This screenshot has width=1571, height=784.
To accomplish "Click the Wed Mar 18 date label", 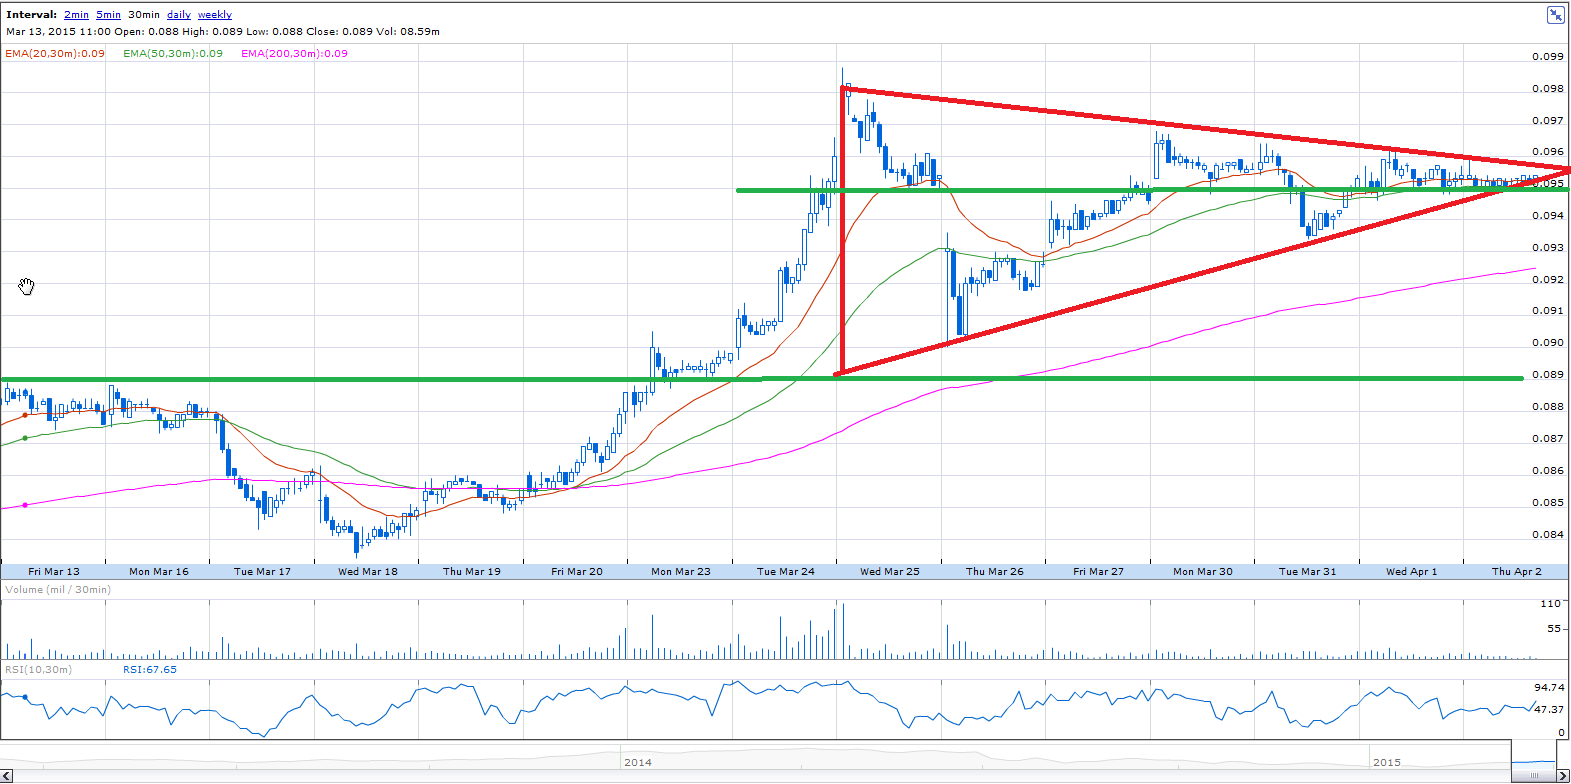I will (368, 572).
